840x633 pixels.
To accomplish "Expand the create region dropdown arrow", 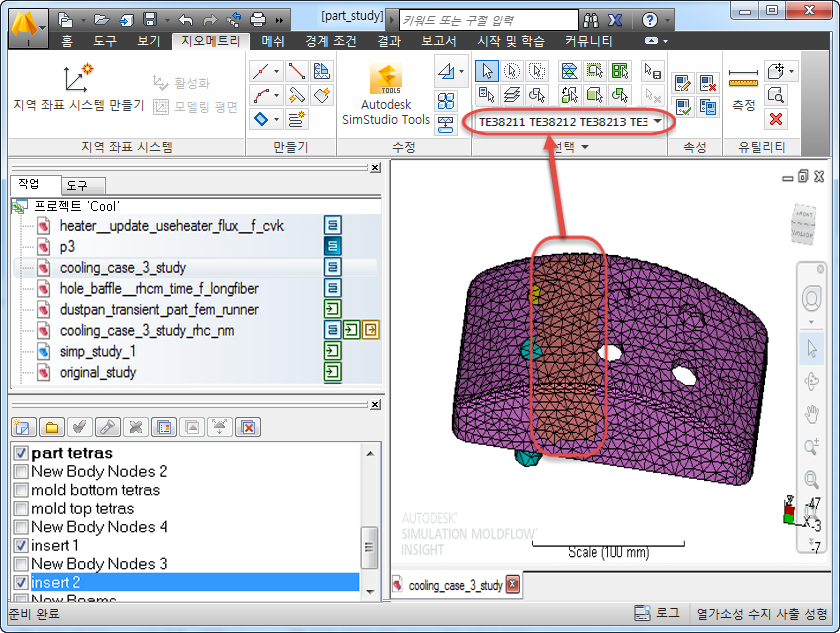I will (276, 119).
